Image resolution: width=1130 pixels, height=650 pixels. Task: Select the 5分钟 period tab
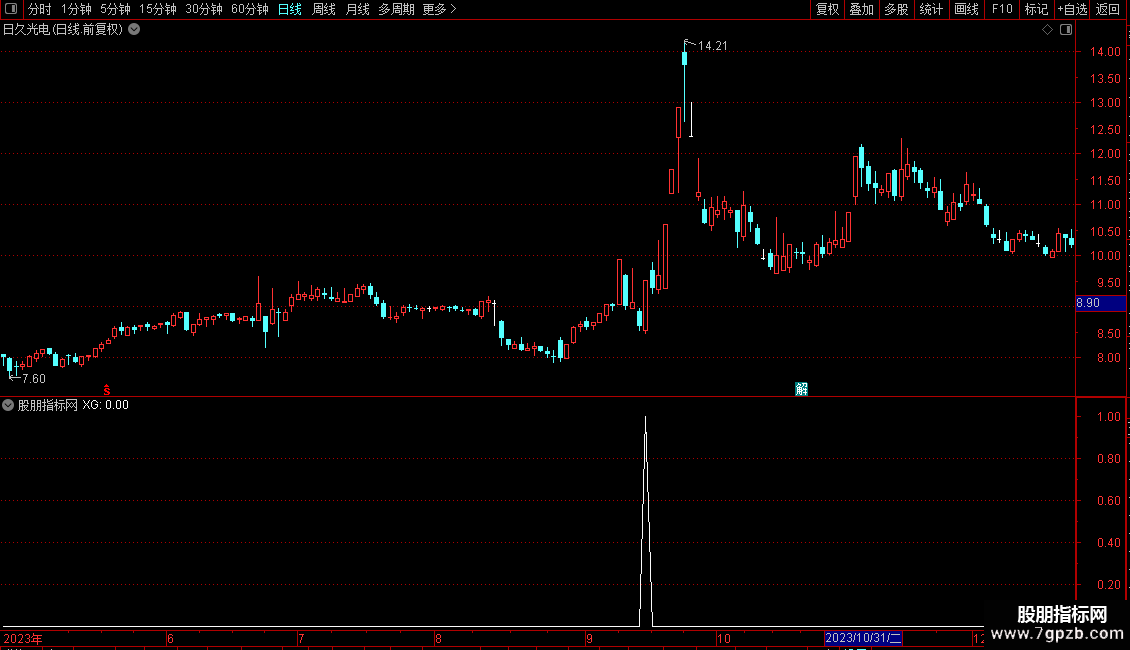pyautogui.click(x=115, y=9)
